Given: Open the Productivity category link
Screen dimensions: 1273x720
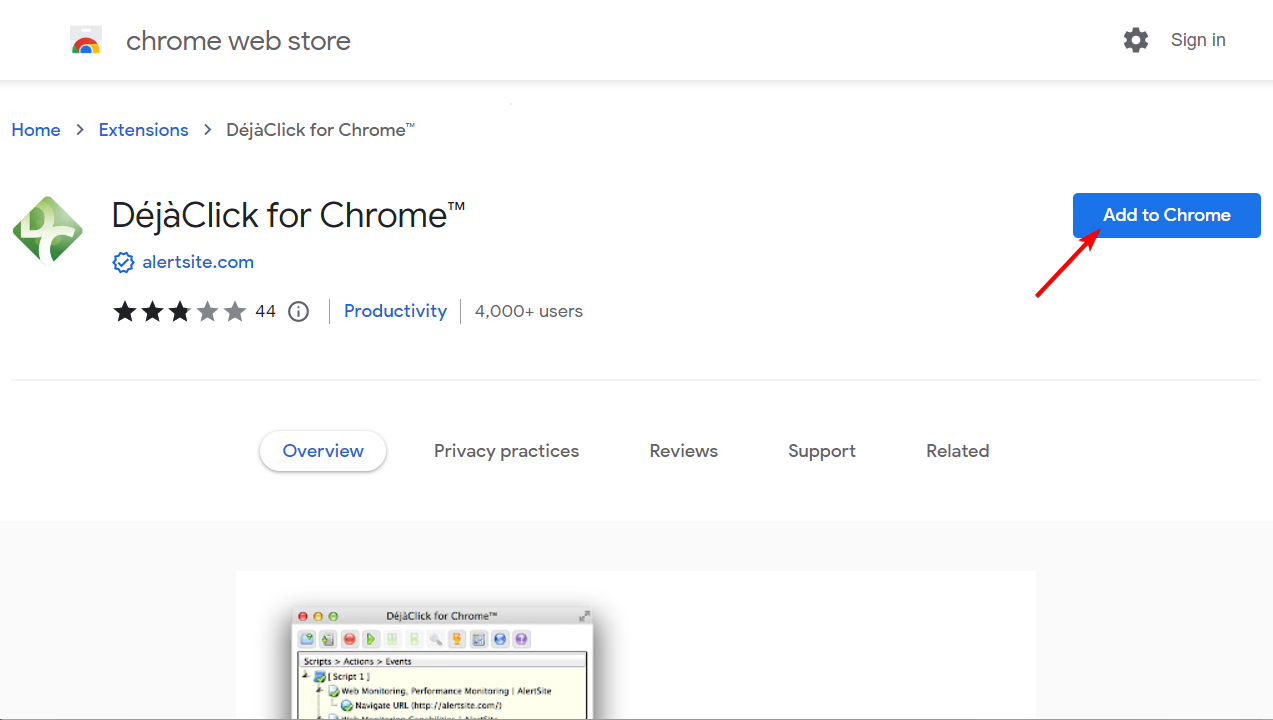Looking at the screenshot, I should point(395,311).
